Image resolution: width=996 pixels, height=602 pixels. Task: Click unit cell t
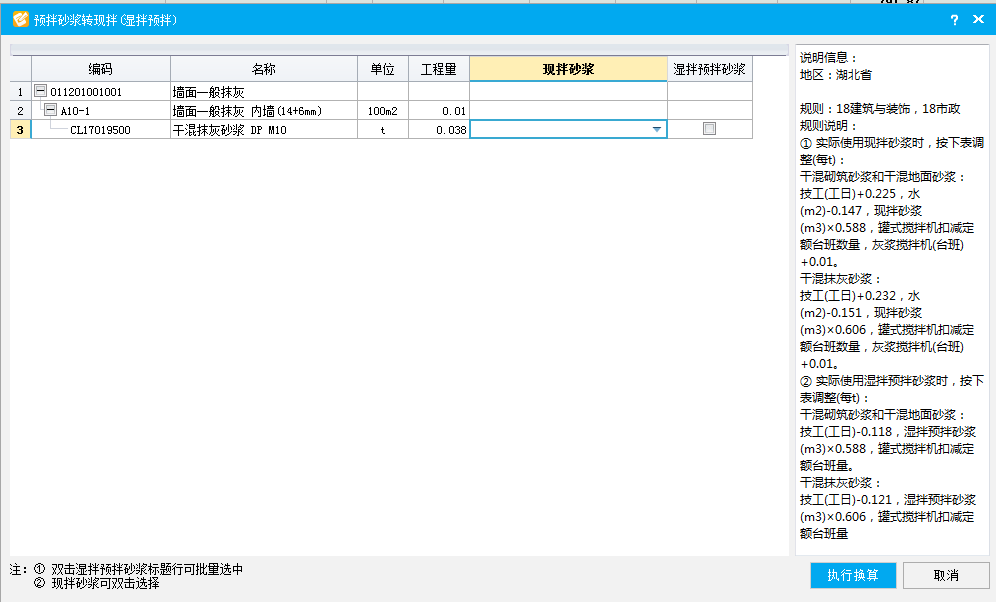pyautogui.click(x=382, y=130)
